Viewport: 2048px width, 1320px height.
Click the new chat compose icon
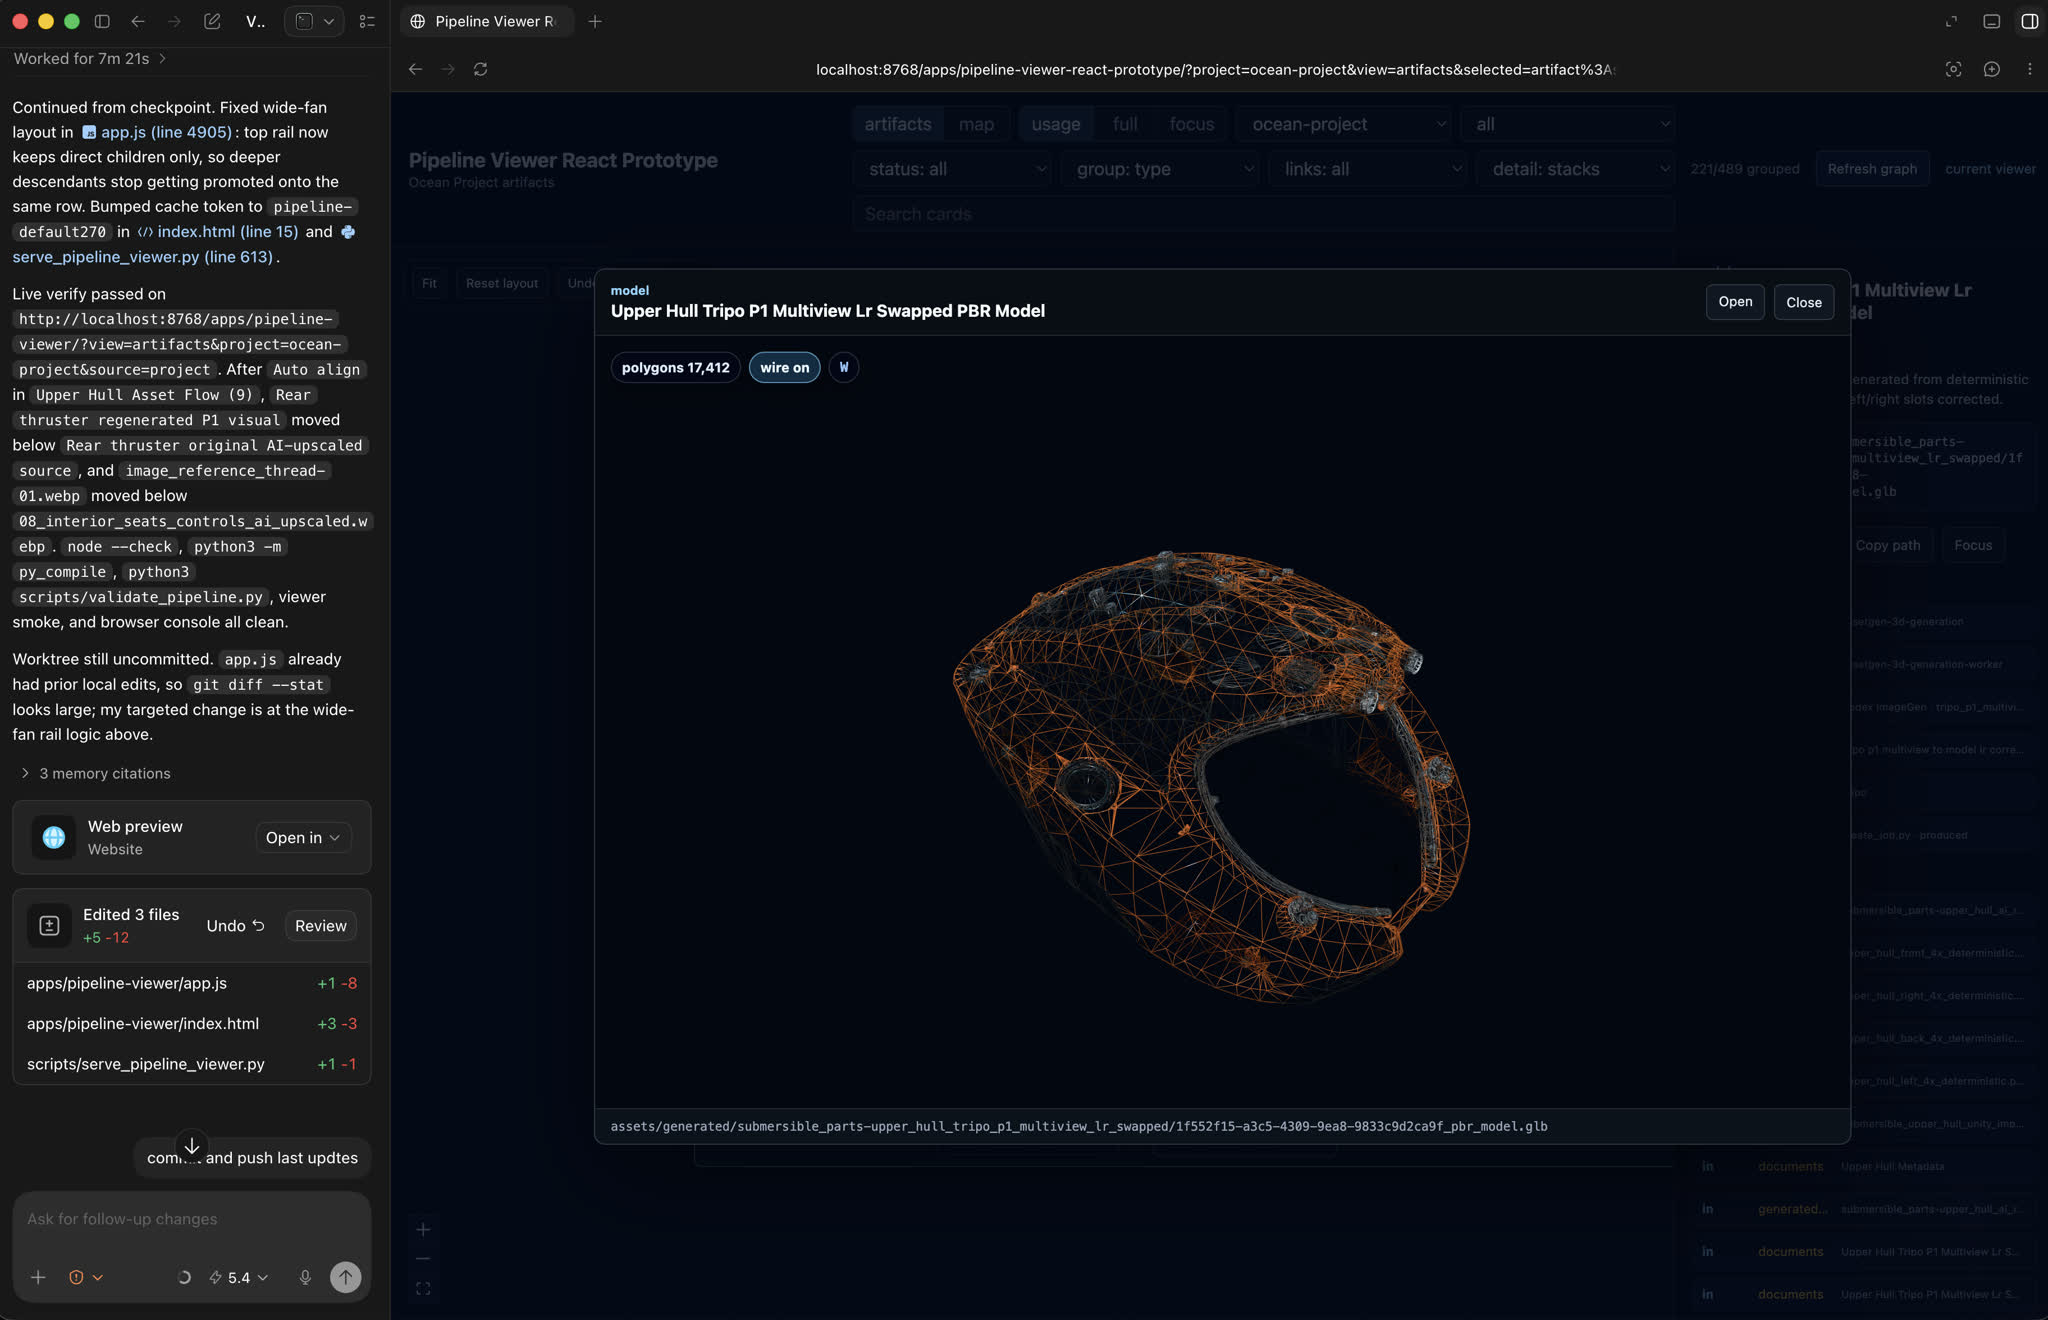(x=212, y=21)
